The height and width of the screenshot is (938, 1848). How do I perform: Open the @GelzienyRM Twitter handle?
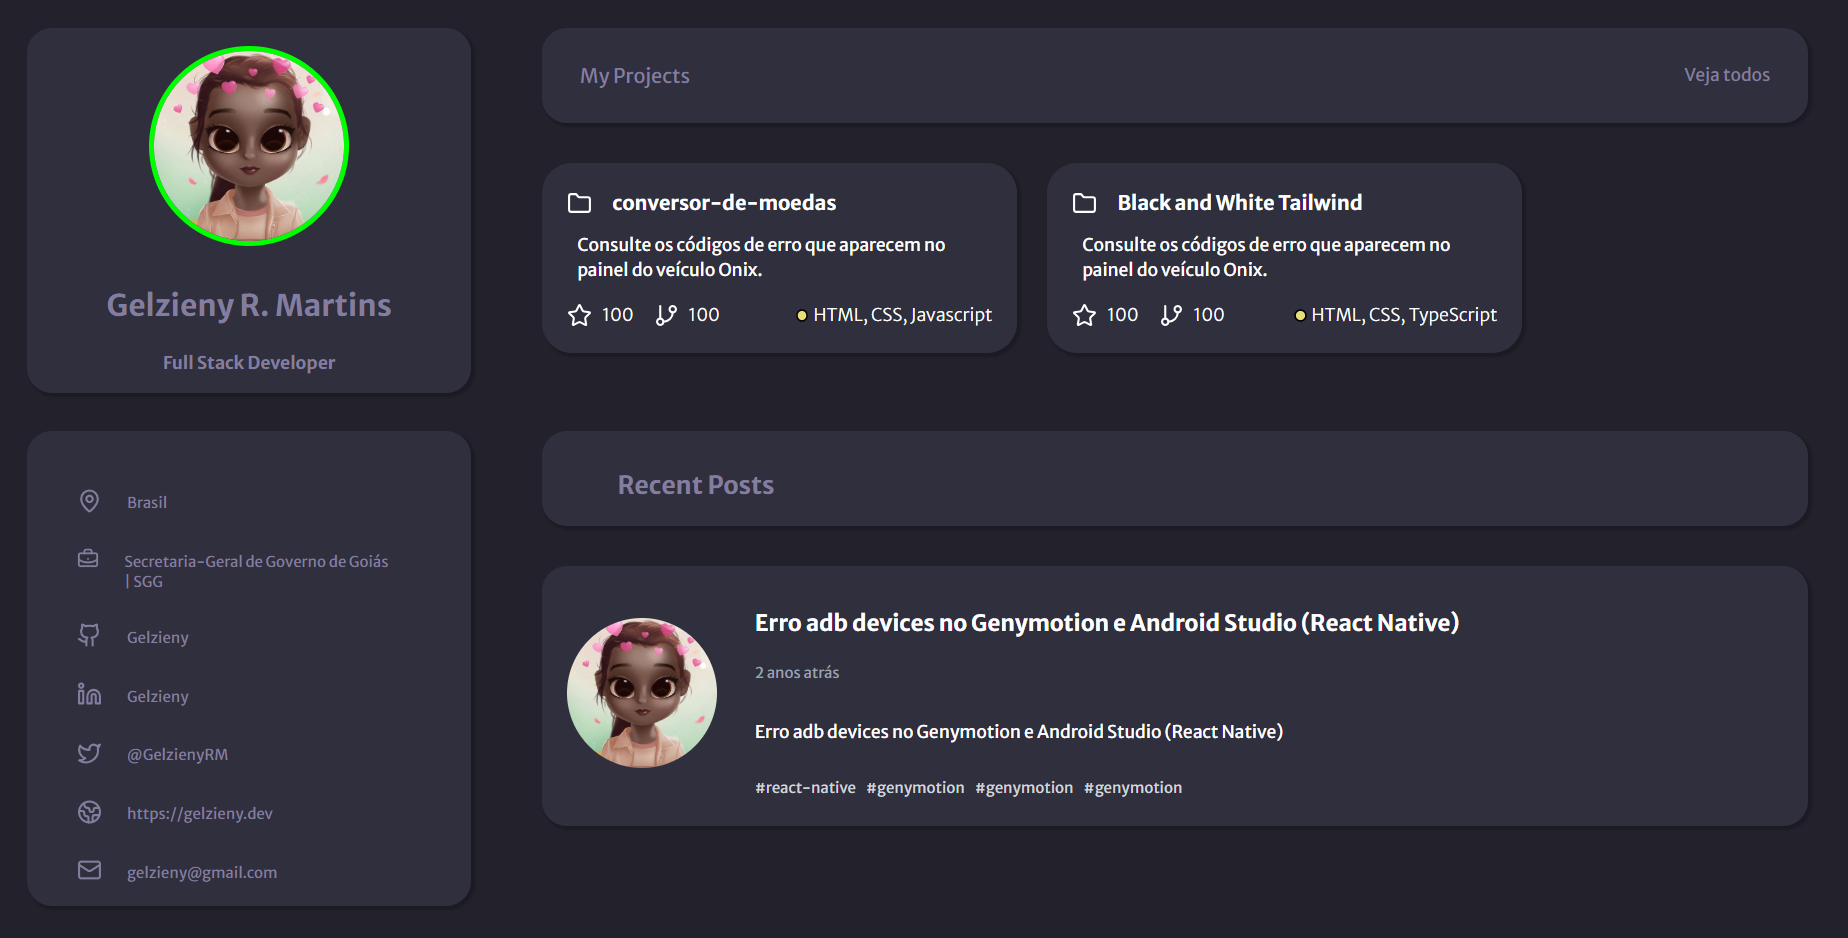177,754
